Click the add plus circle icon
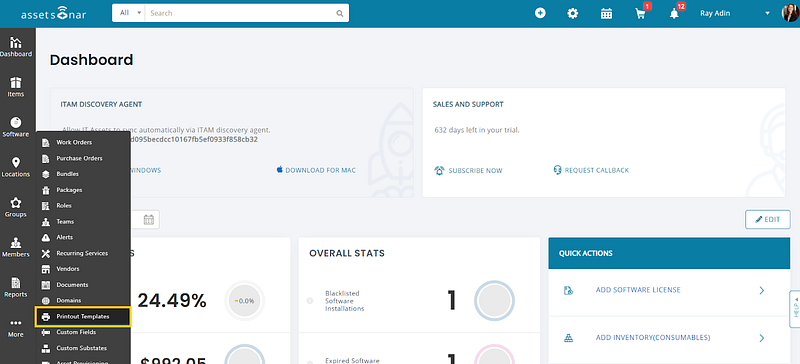Screen dimensions: 800x364 [x=540, y=13]
